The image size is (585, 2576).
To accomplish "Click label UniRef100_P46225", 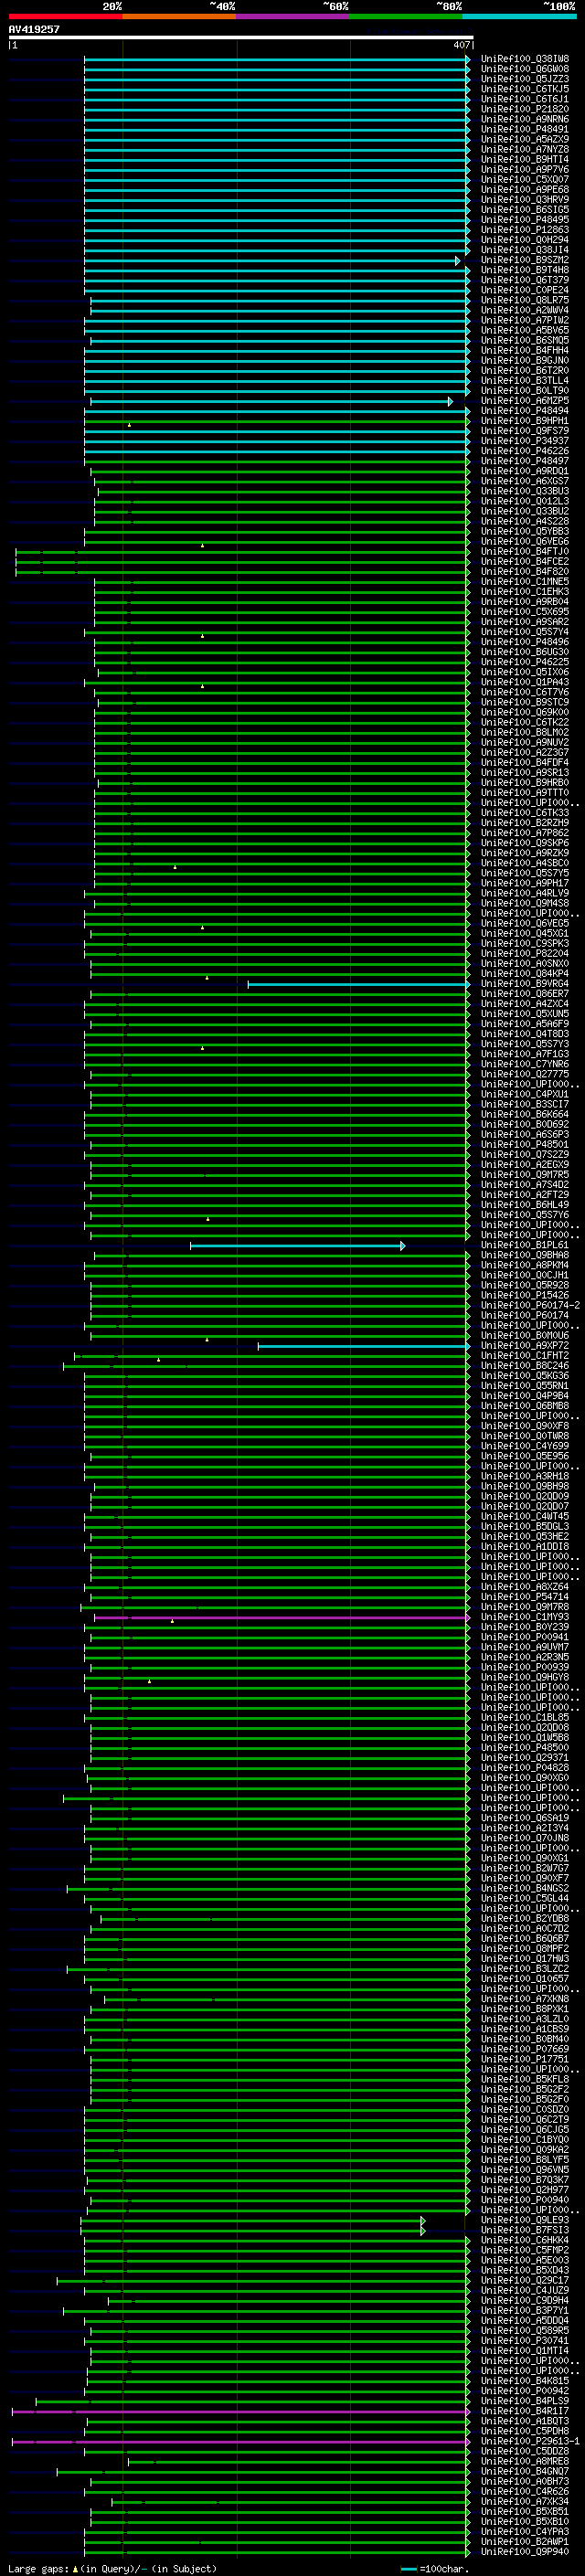I will (525, 662).
